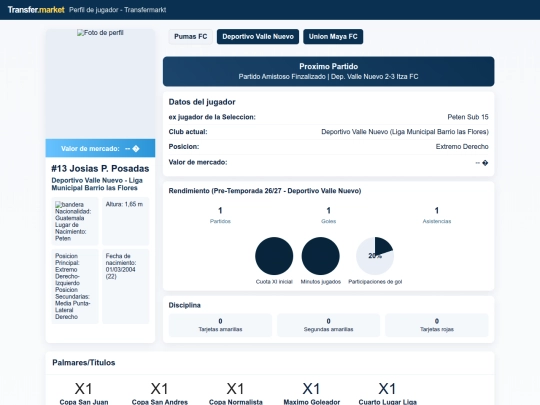Click the Asistencias stat value
This screenshot has height=405, width=540.
point(437,210)
